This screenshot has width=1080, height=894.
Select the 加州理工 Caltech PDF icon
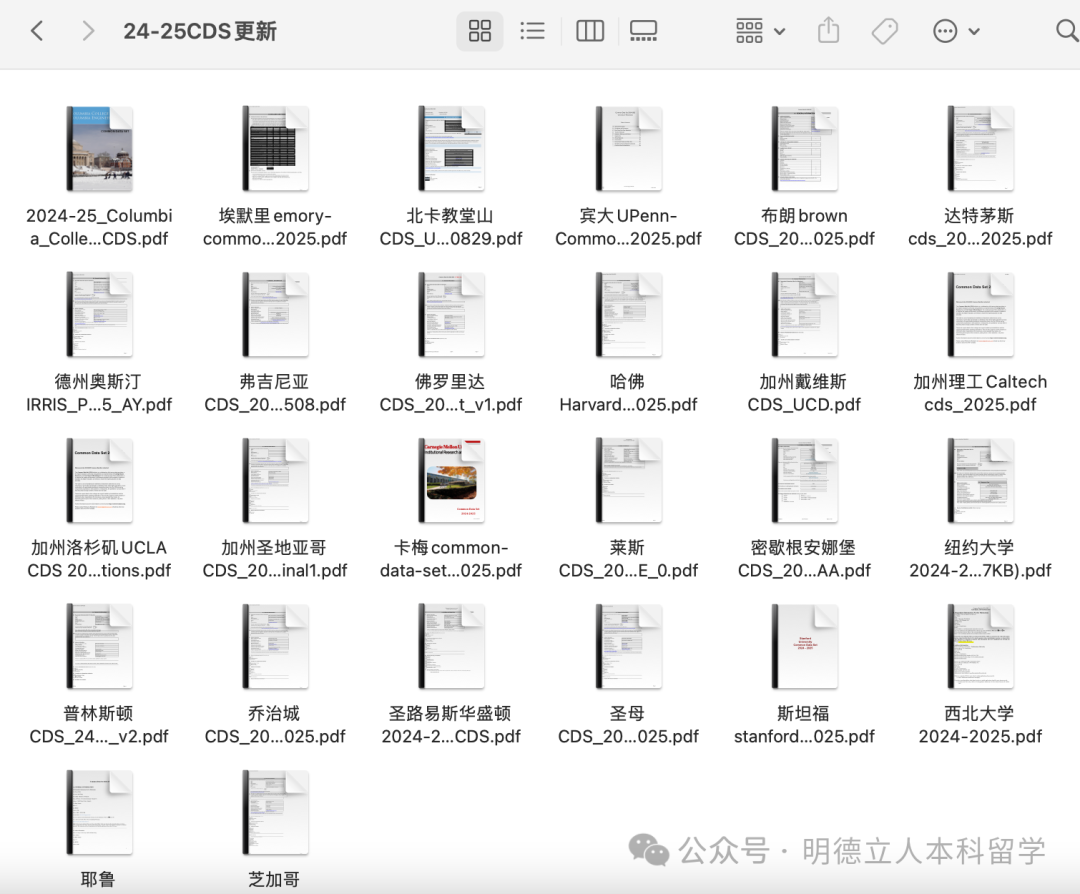click(x=980, y=315)
